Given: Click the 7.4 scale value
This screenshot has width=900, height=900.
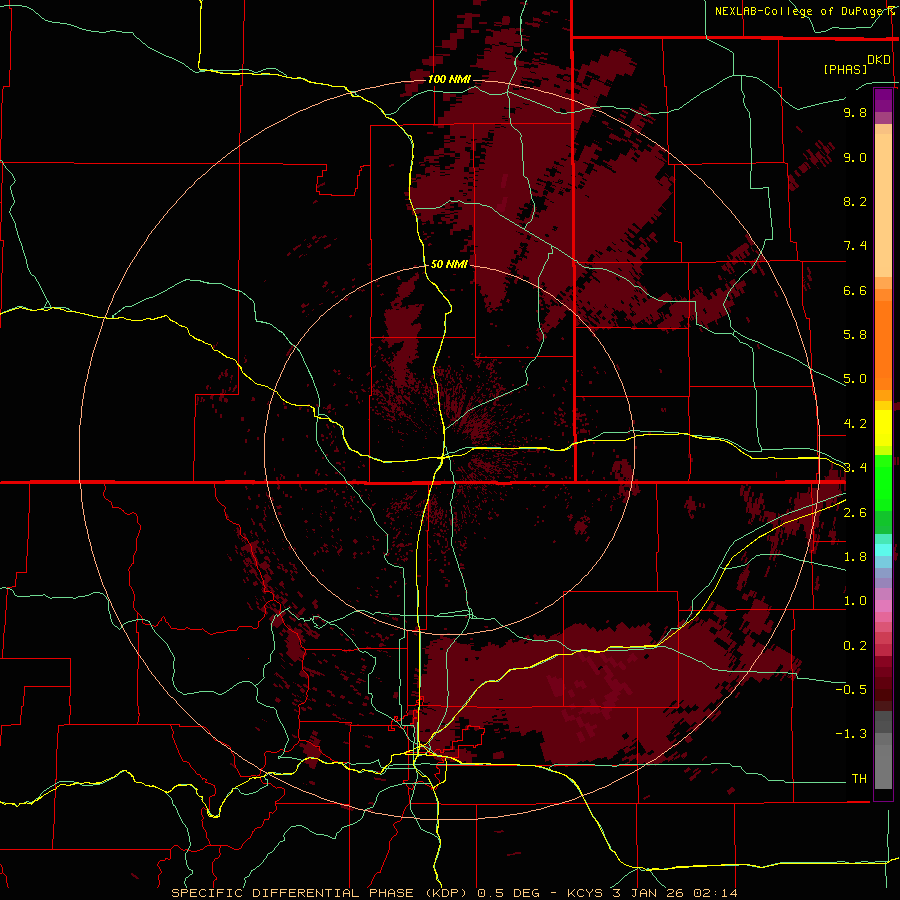Looking at the screenshot, I should point(855,246).
